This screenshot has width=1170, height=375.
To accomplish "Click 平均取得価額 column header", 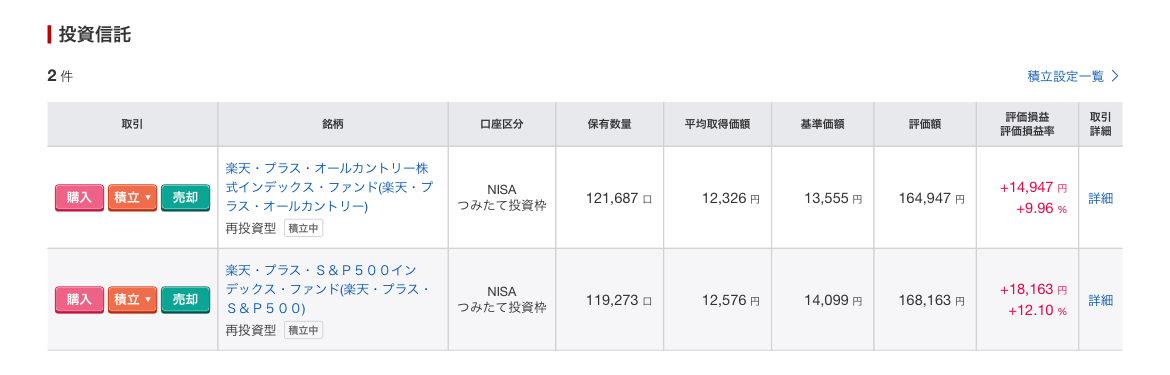I will click(x=718, y=125).
